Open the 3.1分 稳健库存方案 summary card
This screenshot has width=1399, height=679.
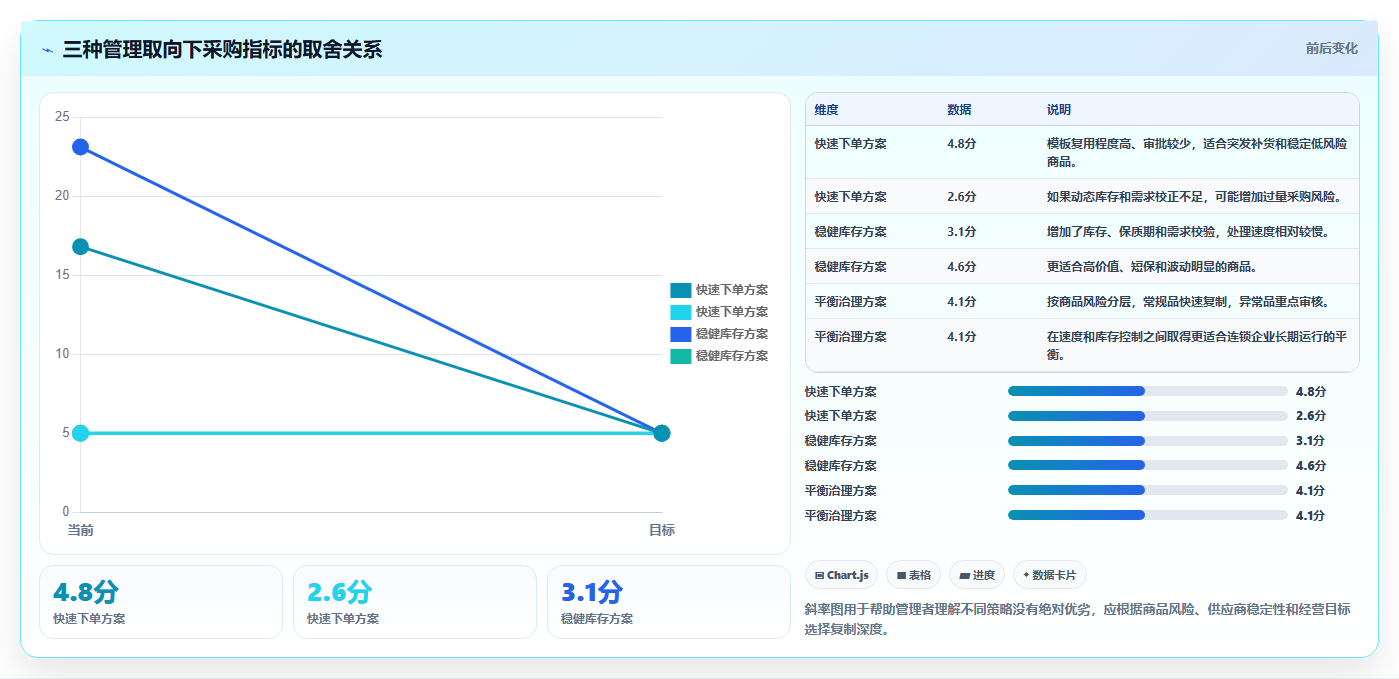669,602
